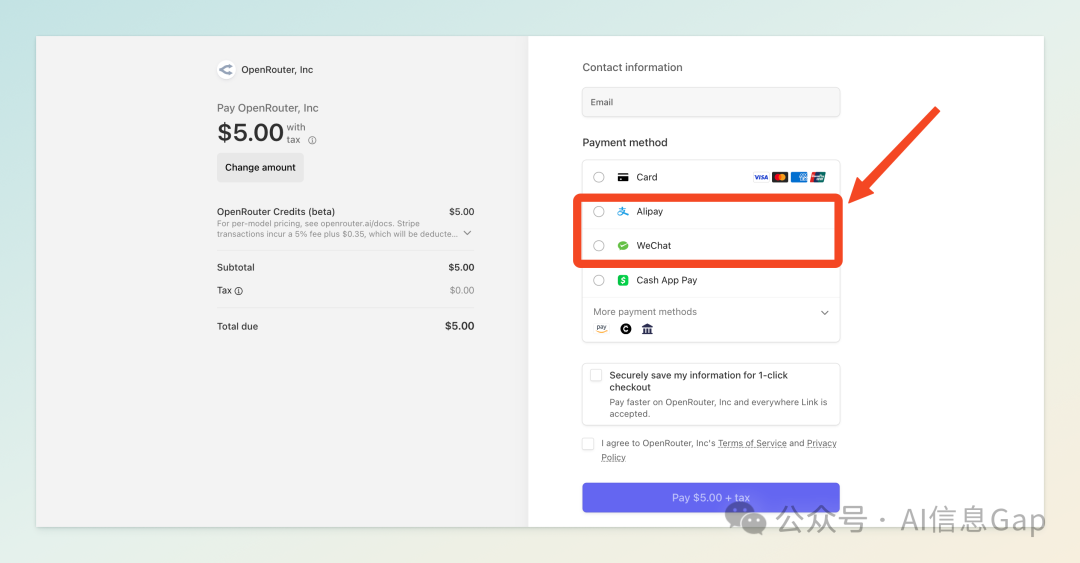Click the Pay OpenRouter, Inc text
Viewport: 1080px width, 563px height.
point(268,108)
